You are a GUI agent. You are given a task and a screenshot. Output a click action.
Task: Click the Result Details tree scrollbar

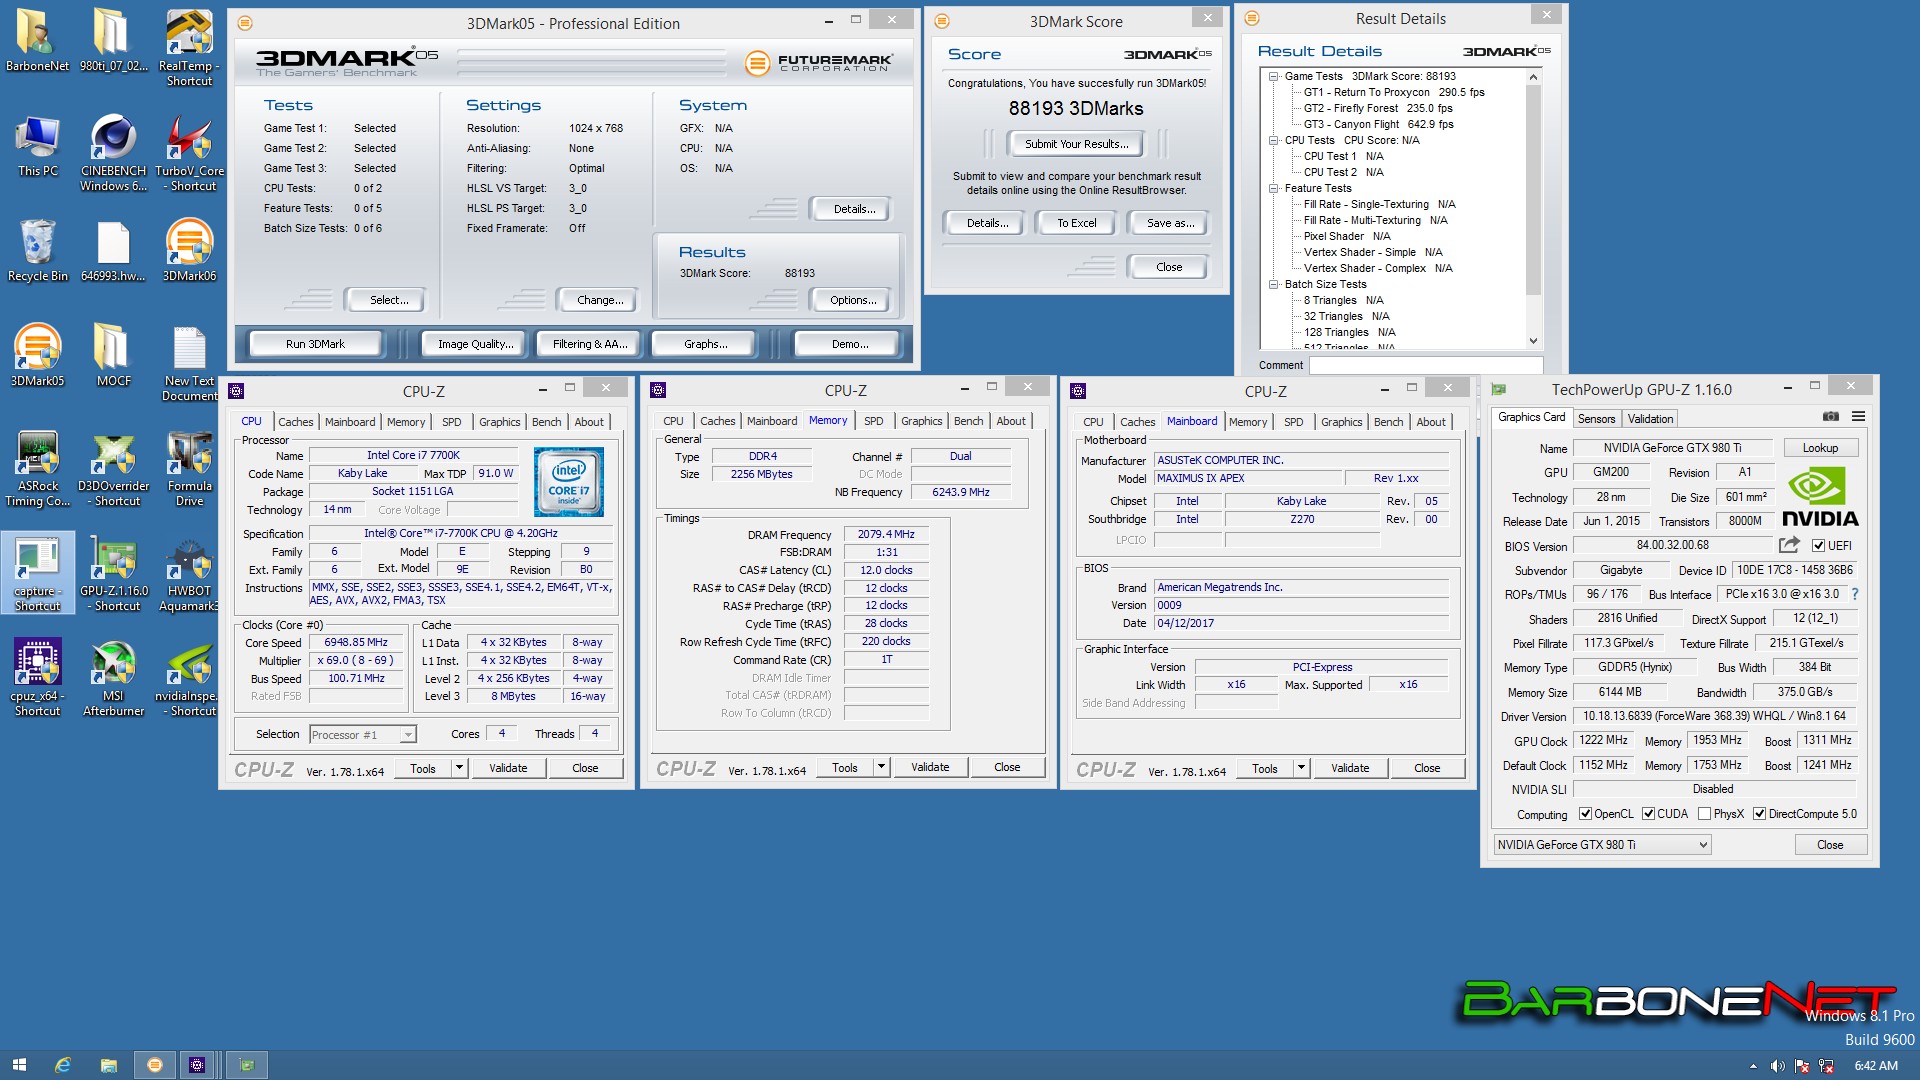1533,190
